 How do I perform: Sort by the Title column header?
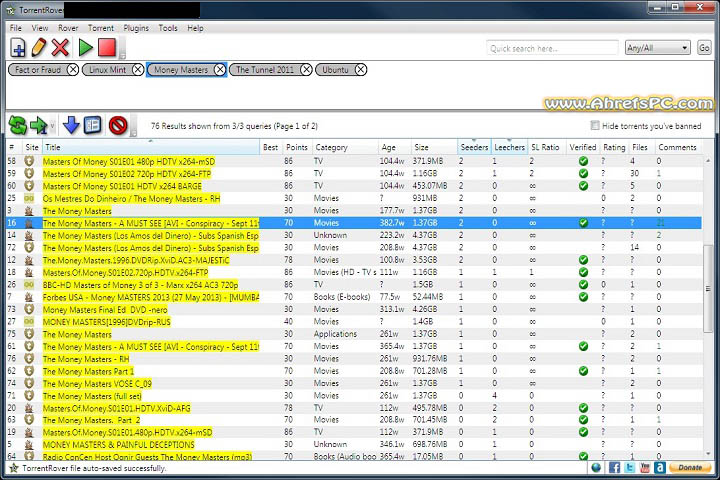pos(151,147)
